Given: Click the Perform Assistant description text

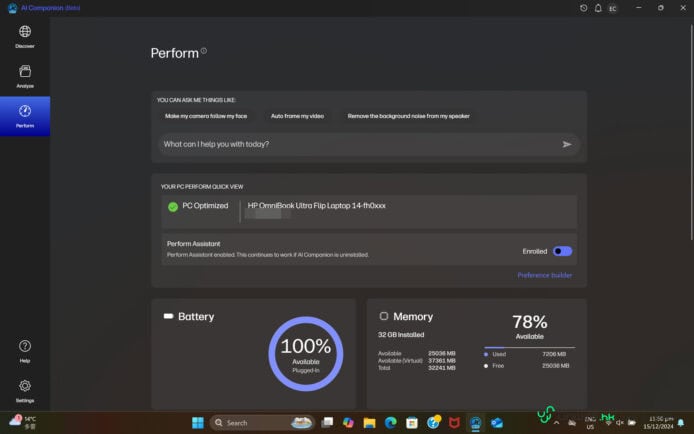Looking at the screenshot, I should [x=267, y=255].
